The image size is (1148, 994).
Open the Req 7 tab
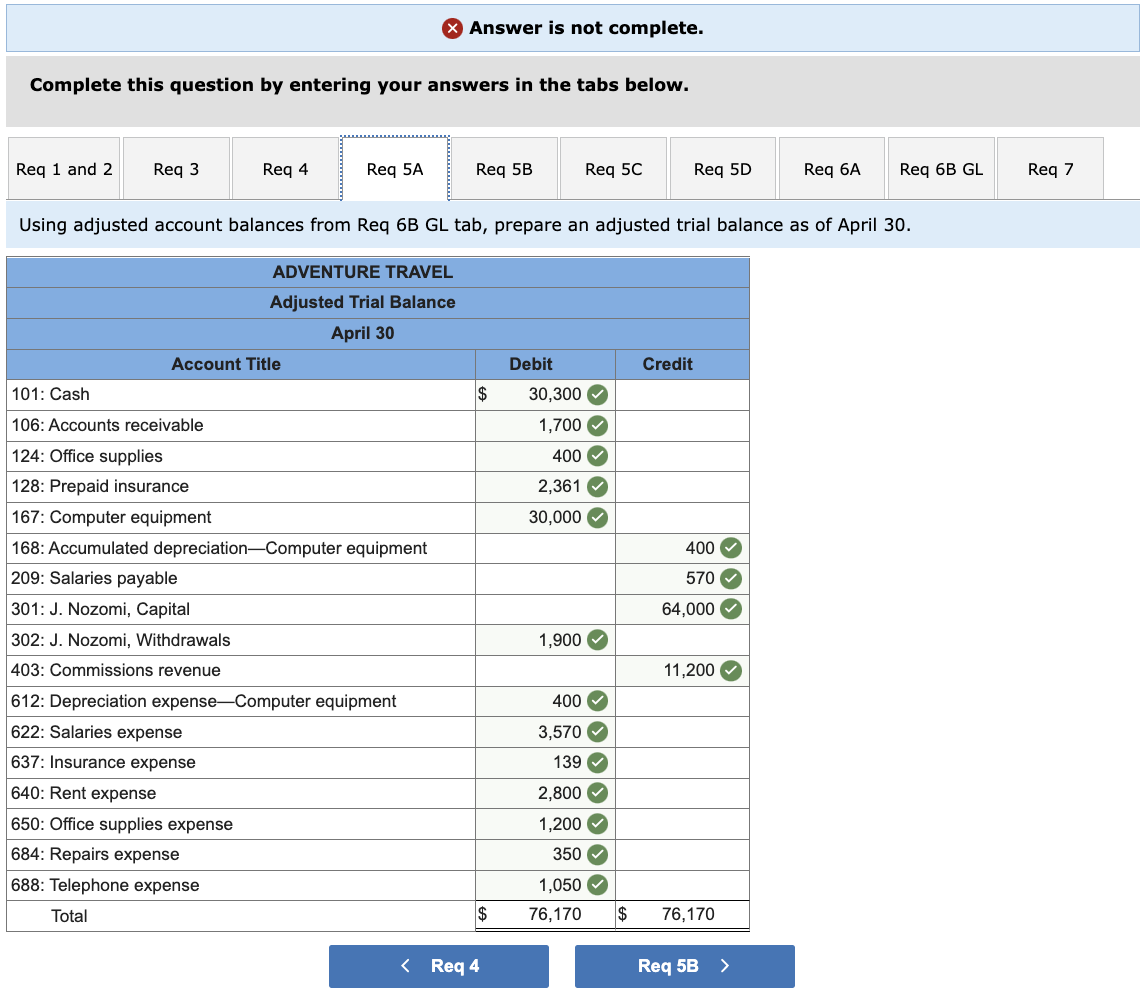coord(1050,169)
